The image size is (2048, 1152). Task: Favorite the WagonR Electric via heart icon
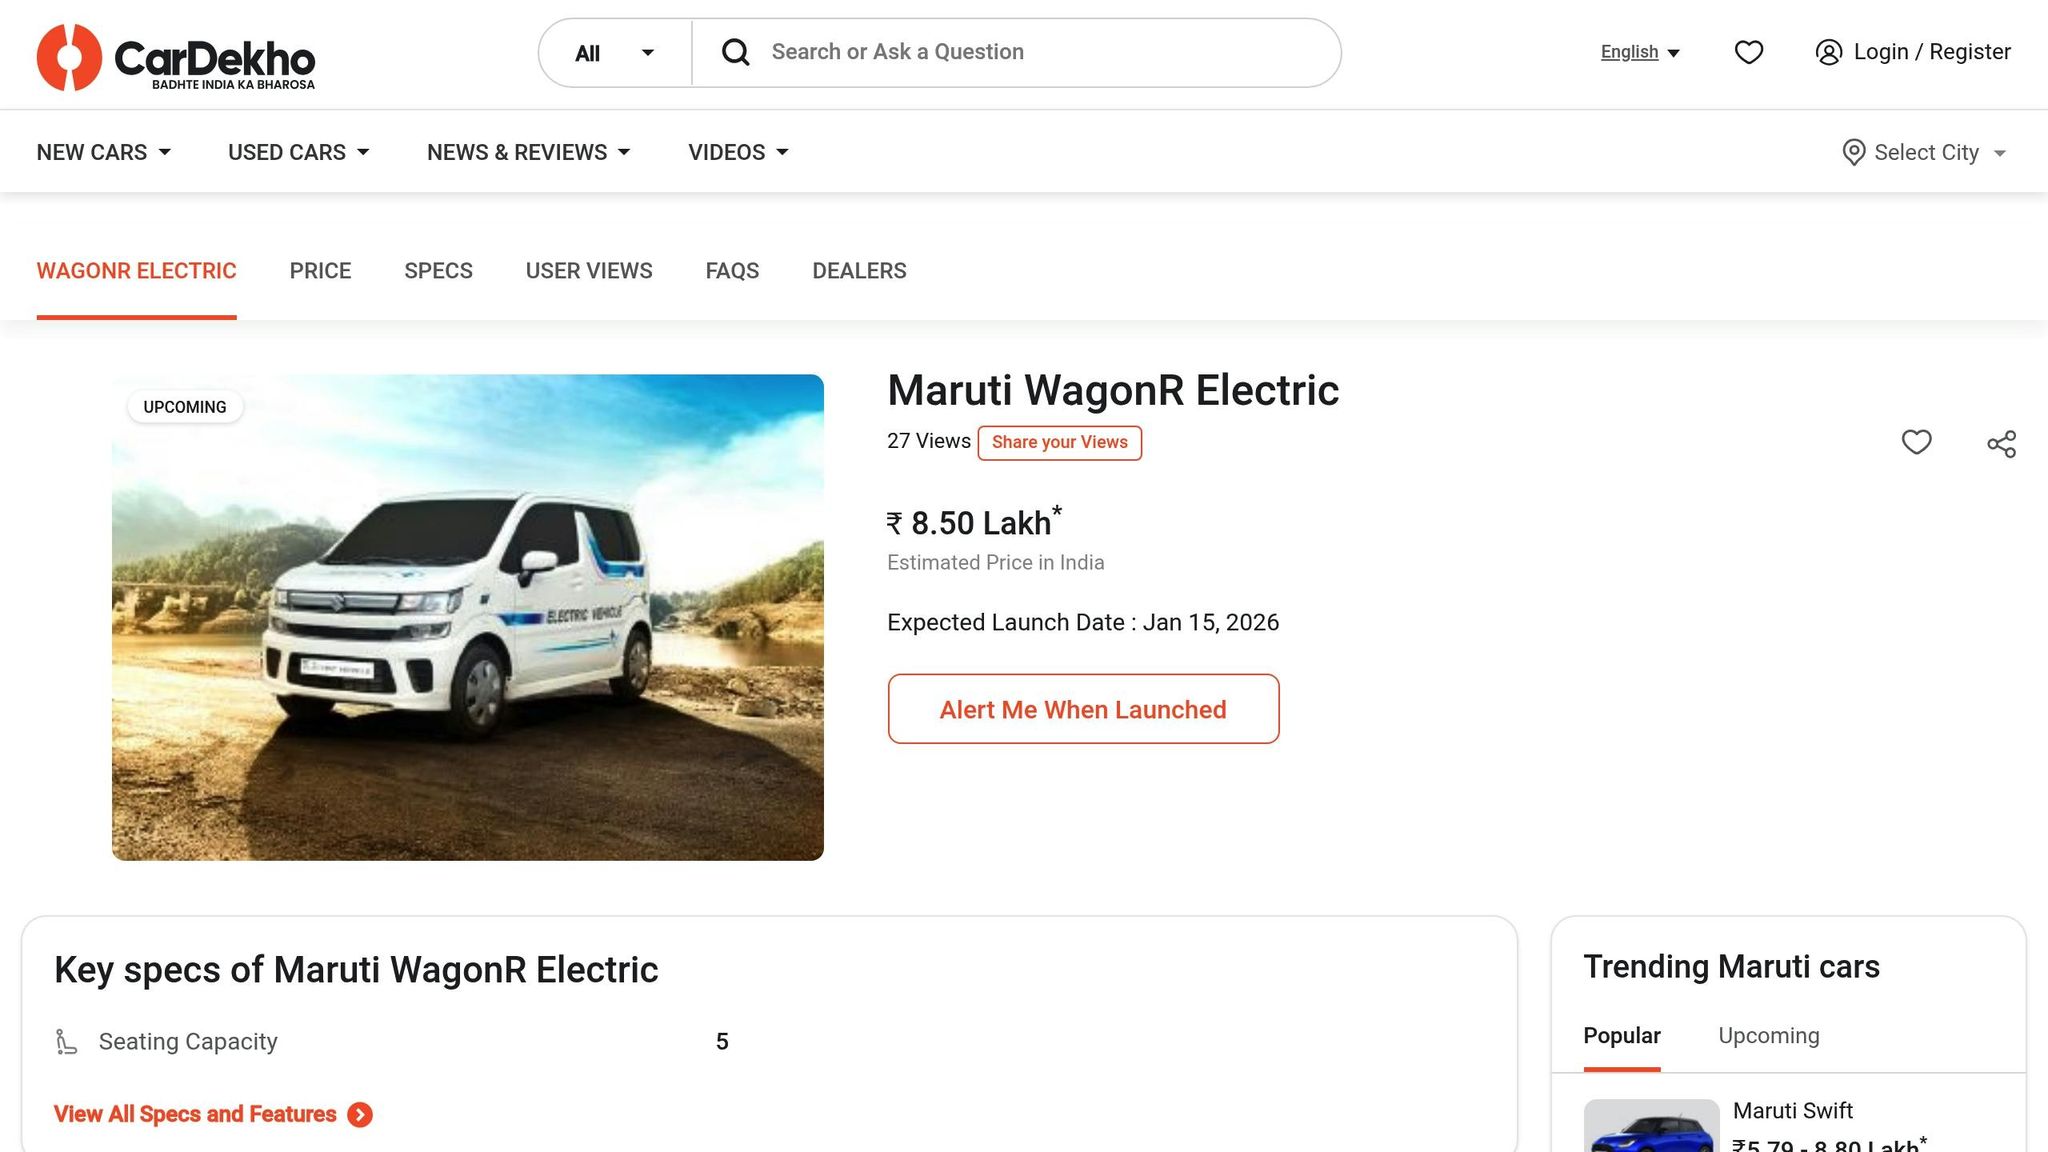(1917, 443)
